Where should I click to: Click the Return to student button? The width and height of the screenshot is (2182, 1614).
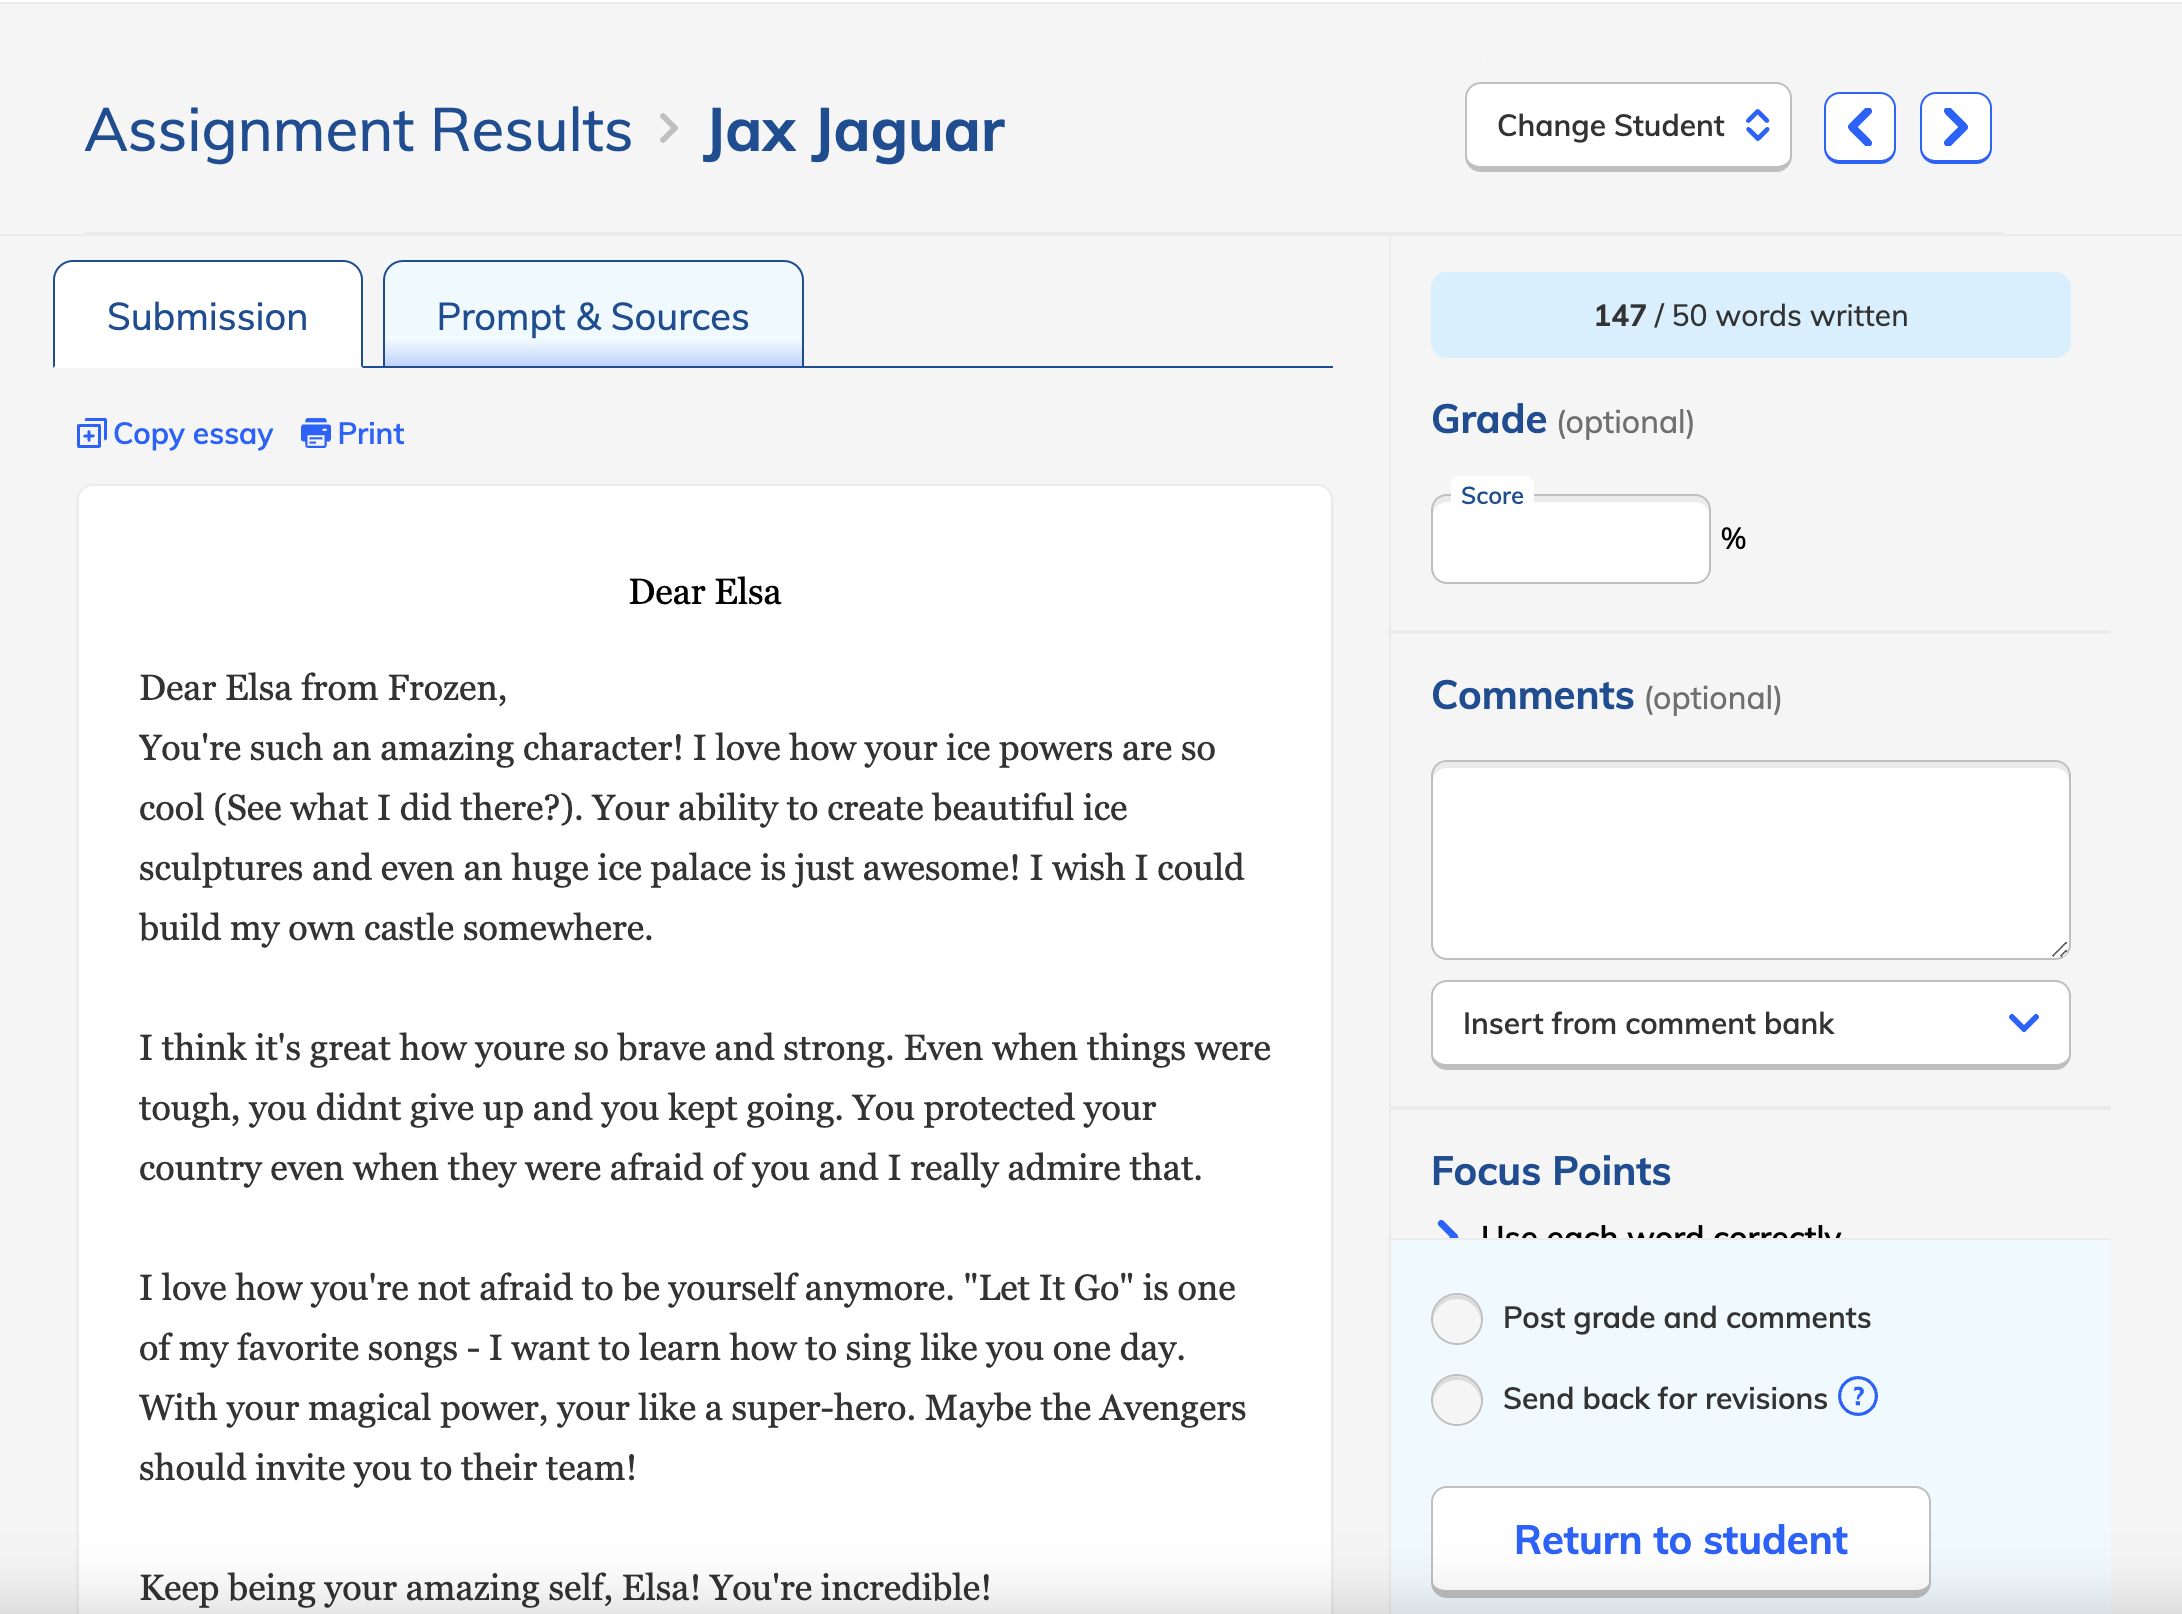coord(1680,1540)
